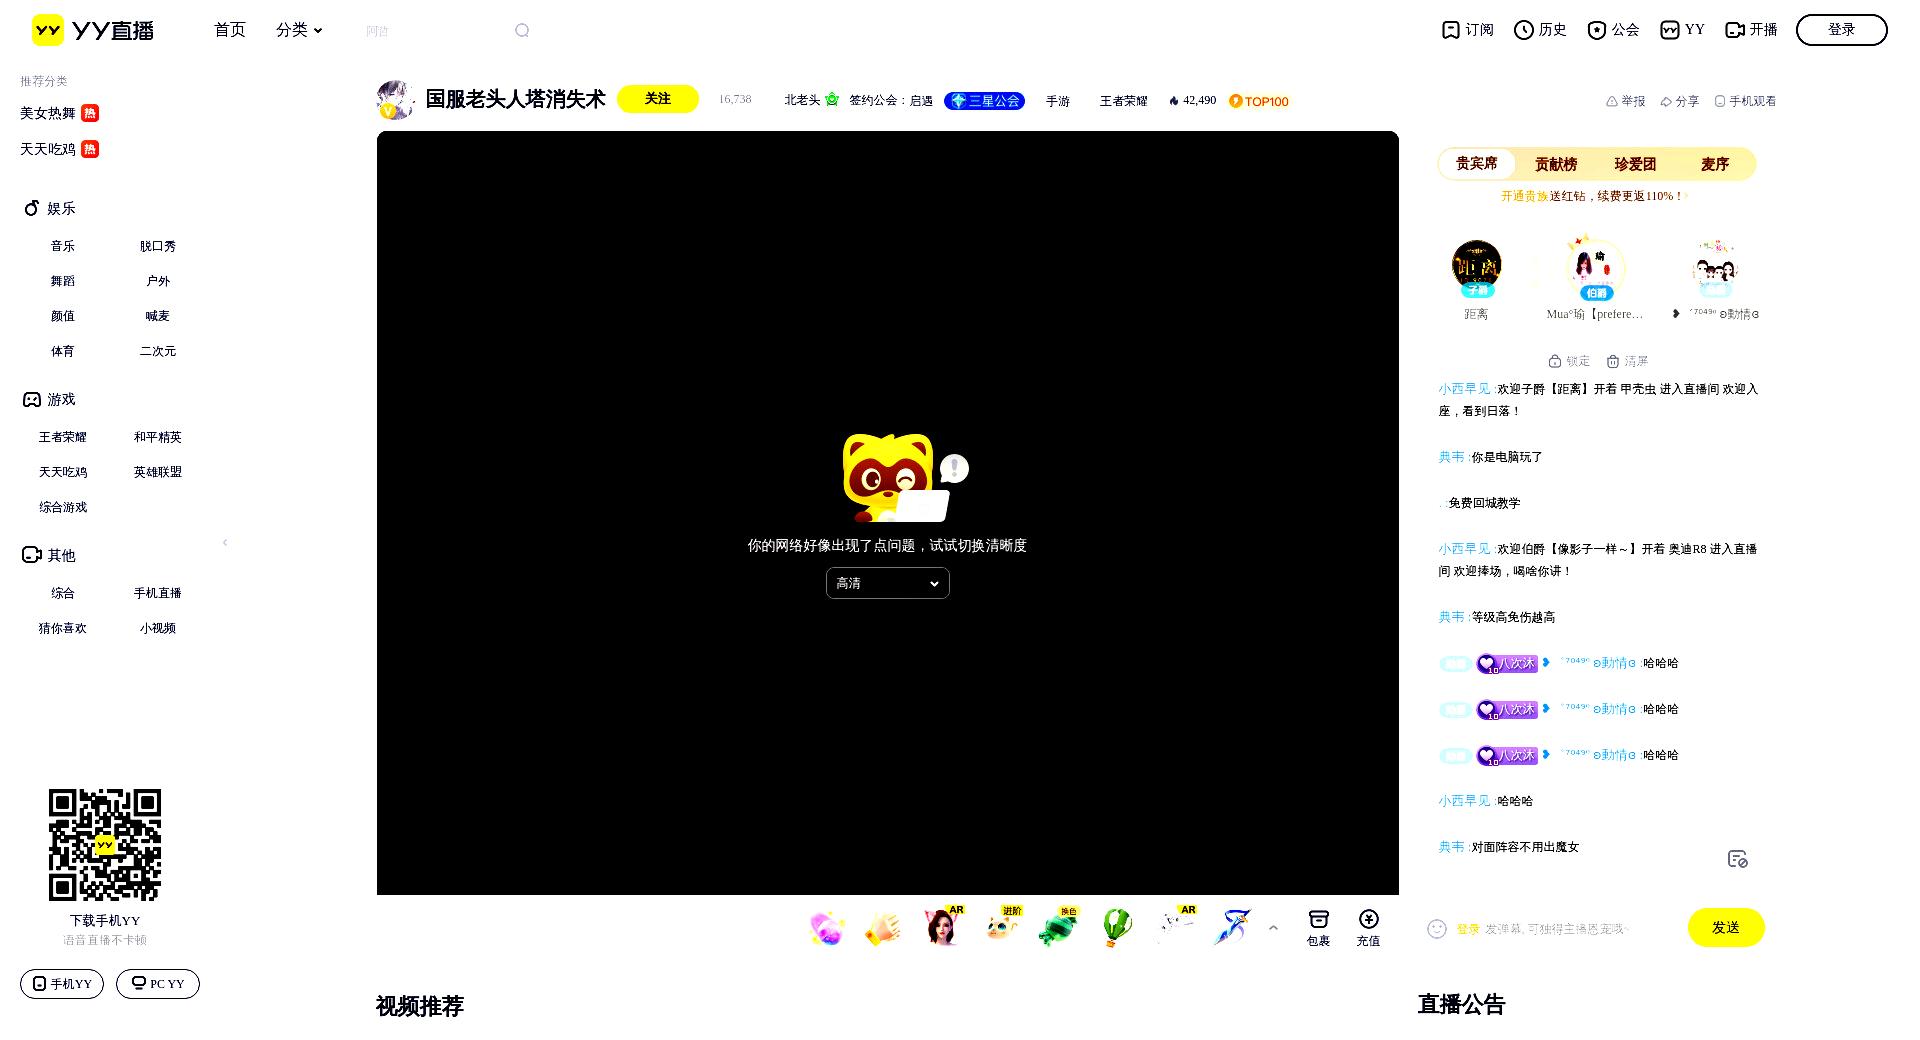
Task: Select 王者荣耀 in sidebar games
Action: (x=63, y=437)
